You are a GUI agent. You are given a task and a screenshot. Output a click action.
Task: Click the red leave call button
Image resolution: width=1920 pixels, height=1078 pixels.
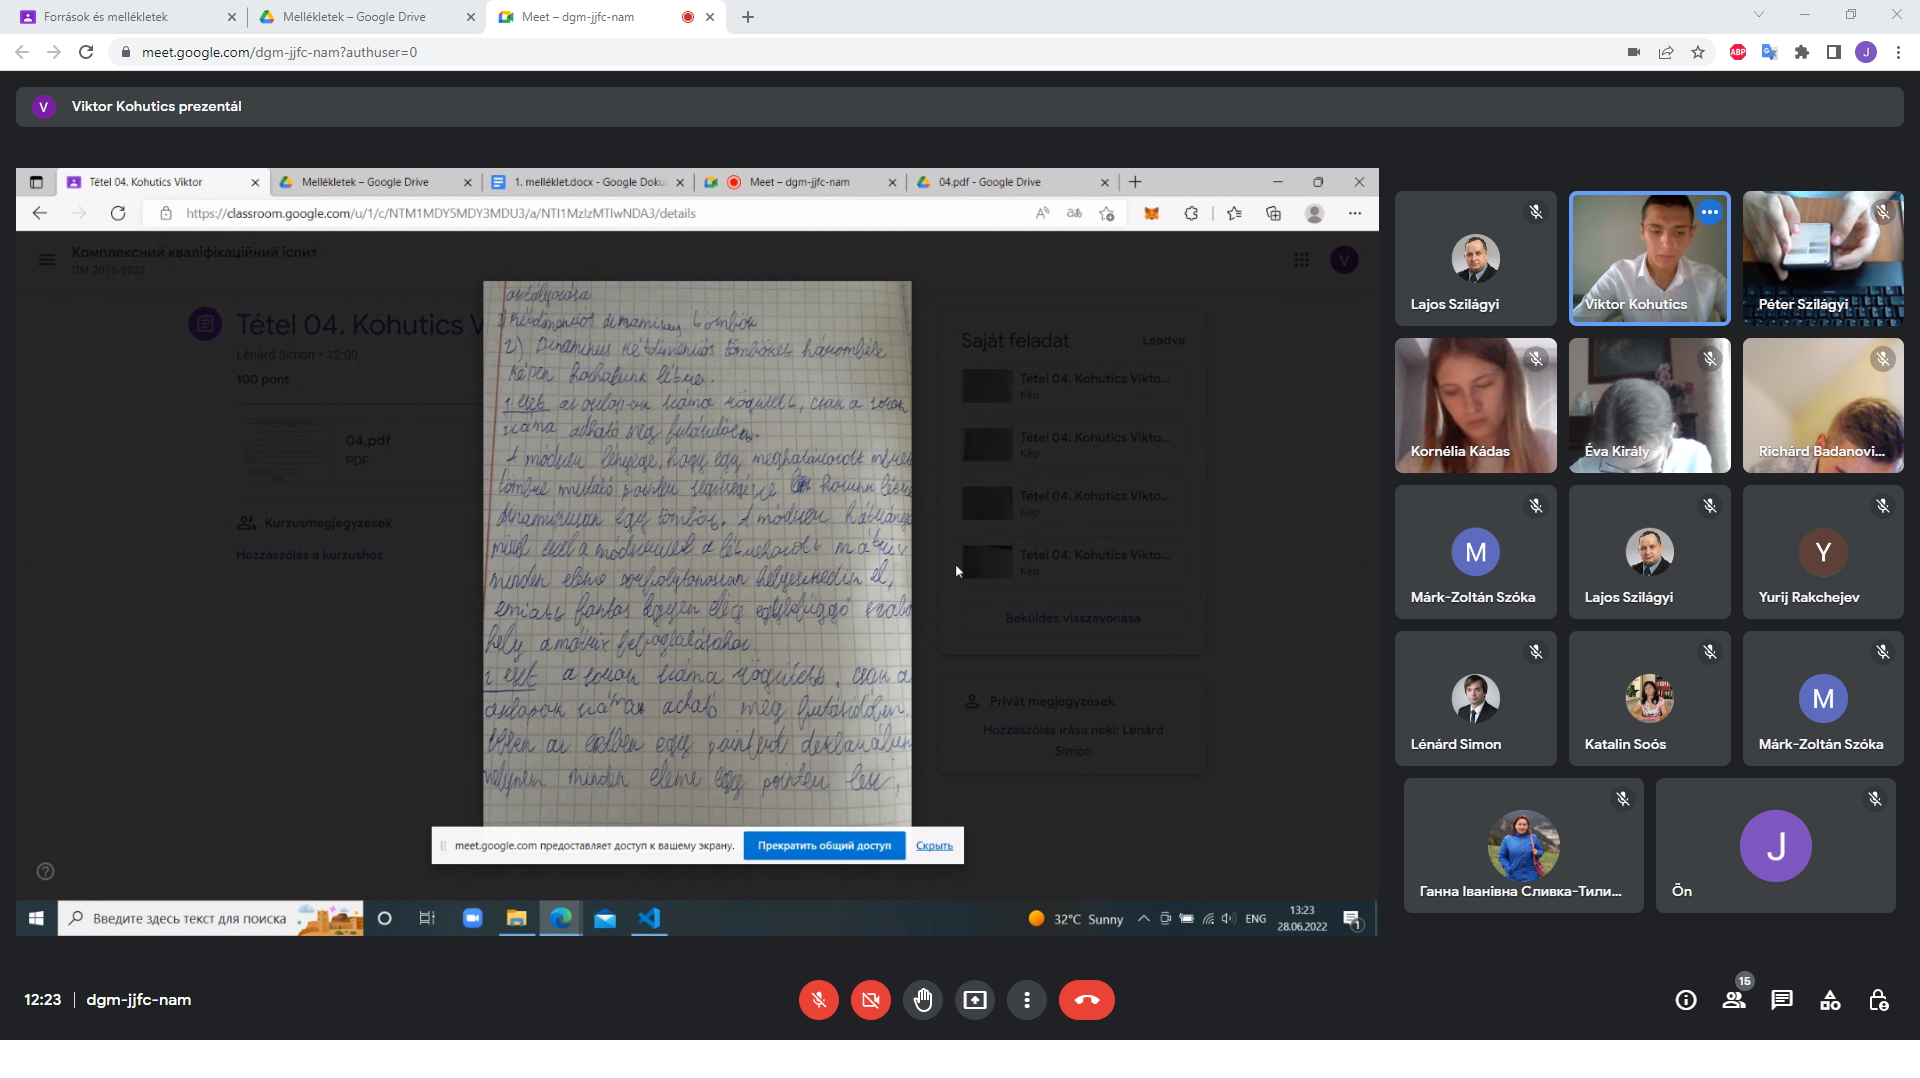[x=1086, y=1000]
